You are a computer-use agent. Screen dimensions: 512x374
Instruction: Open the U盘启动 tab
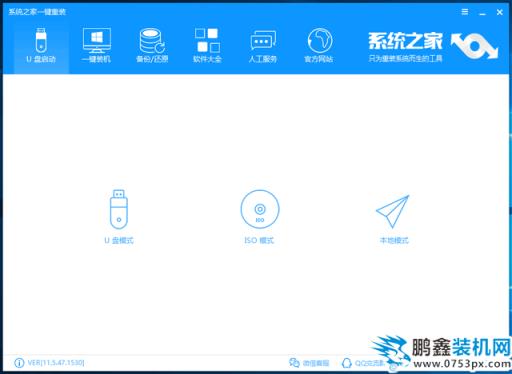coord(41,46)
